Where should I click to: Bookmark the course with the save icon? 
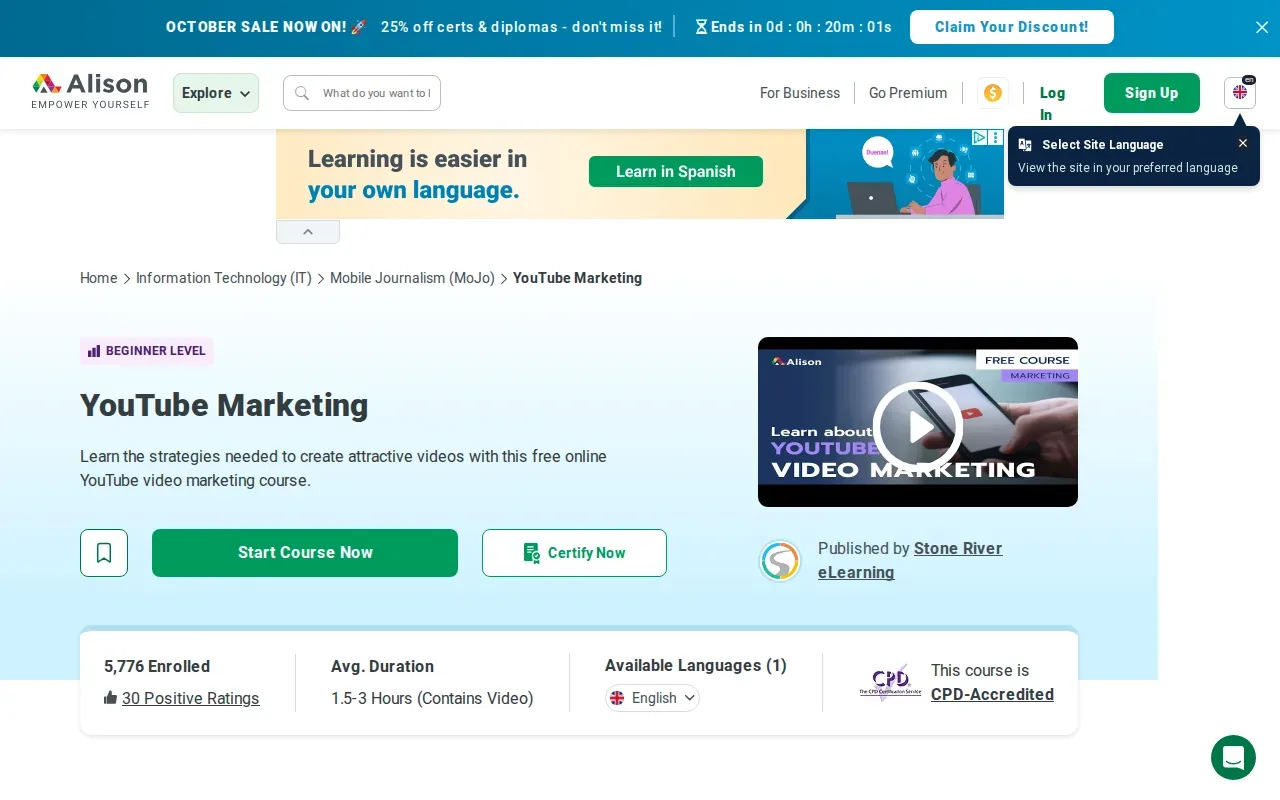[x=104, y=553]
